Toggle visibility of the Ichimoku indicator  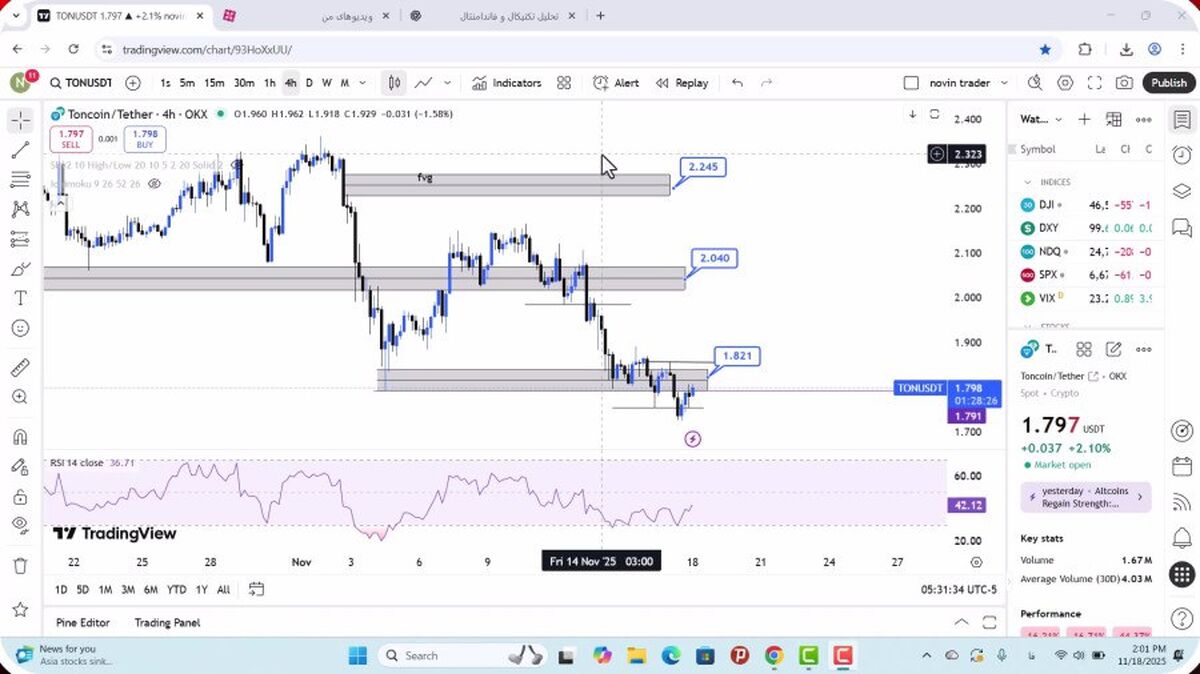point(155,184)
